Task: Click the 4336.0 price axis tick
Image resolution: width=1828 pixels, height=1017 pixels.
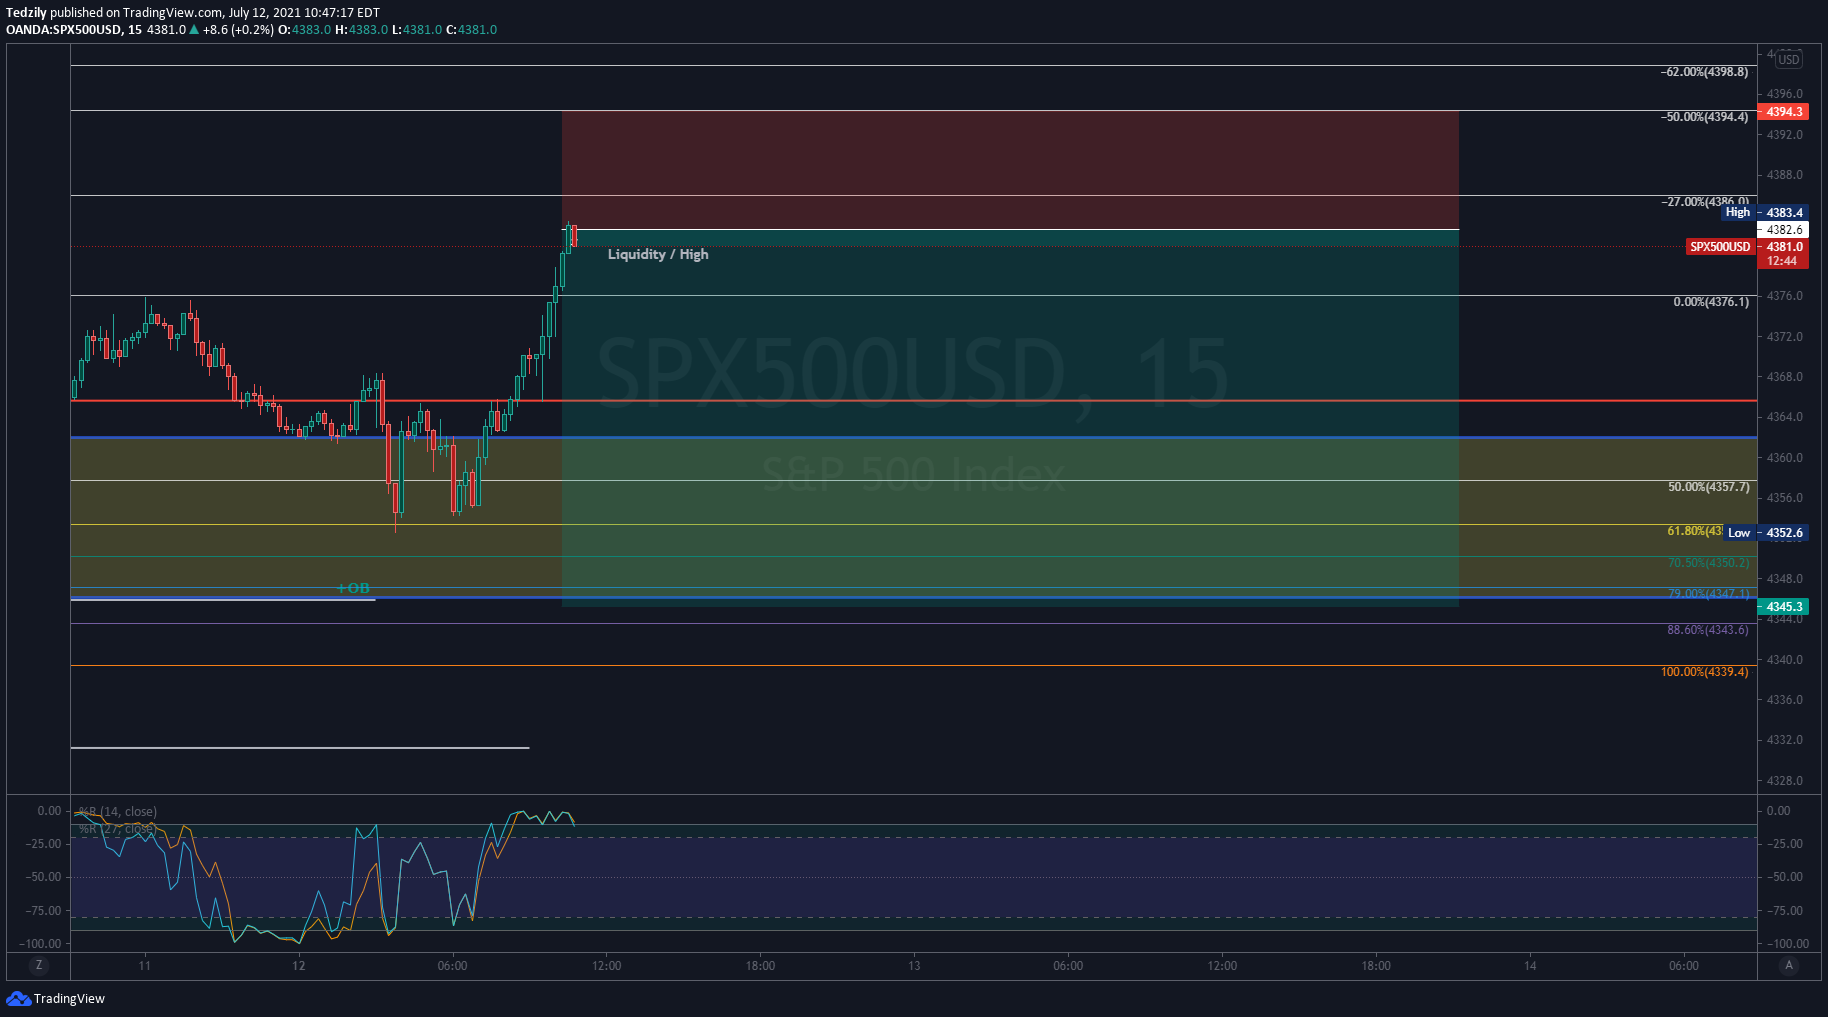Action: [x=1785, y=699]
